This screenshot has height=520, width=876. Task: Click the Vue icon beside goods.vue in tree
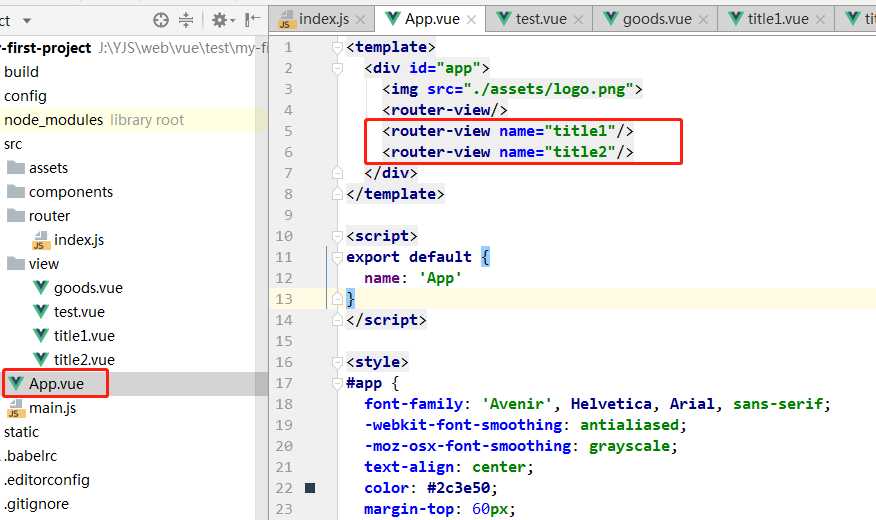(x=41, y=288)
